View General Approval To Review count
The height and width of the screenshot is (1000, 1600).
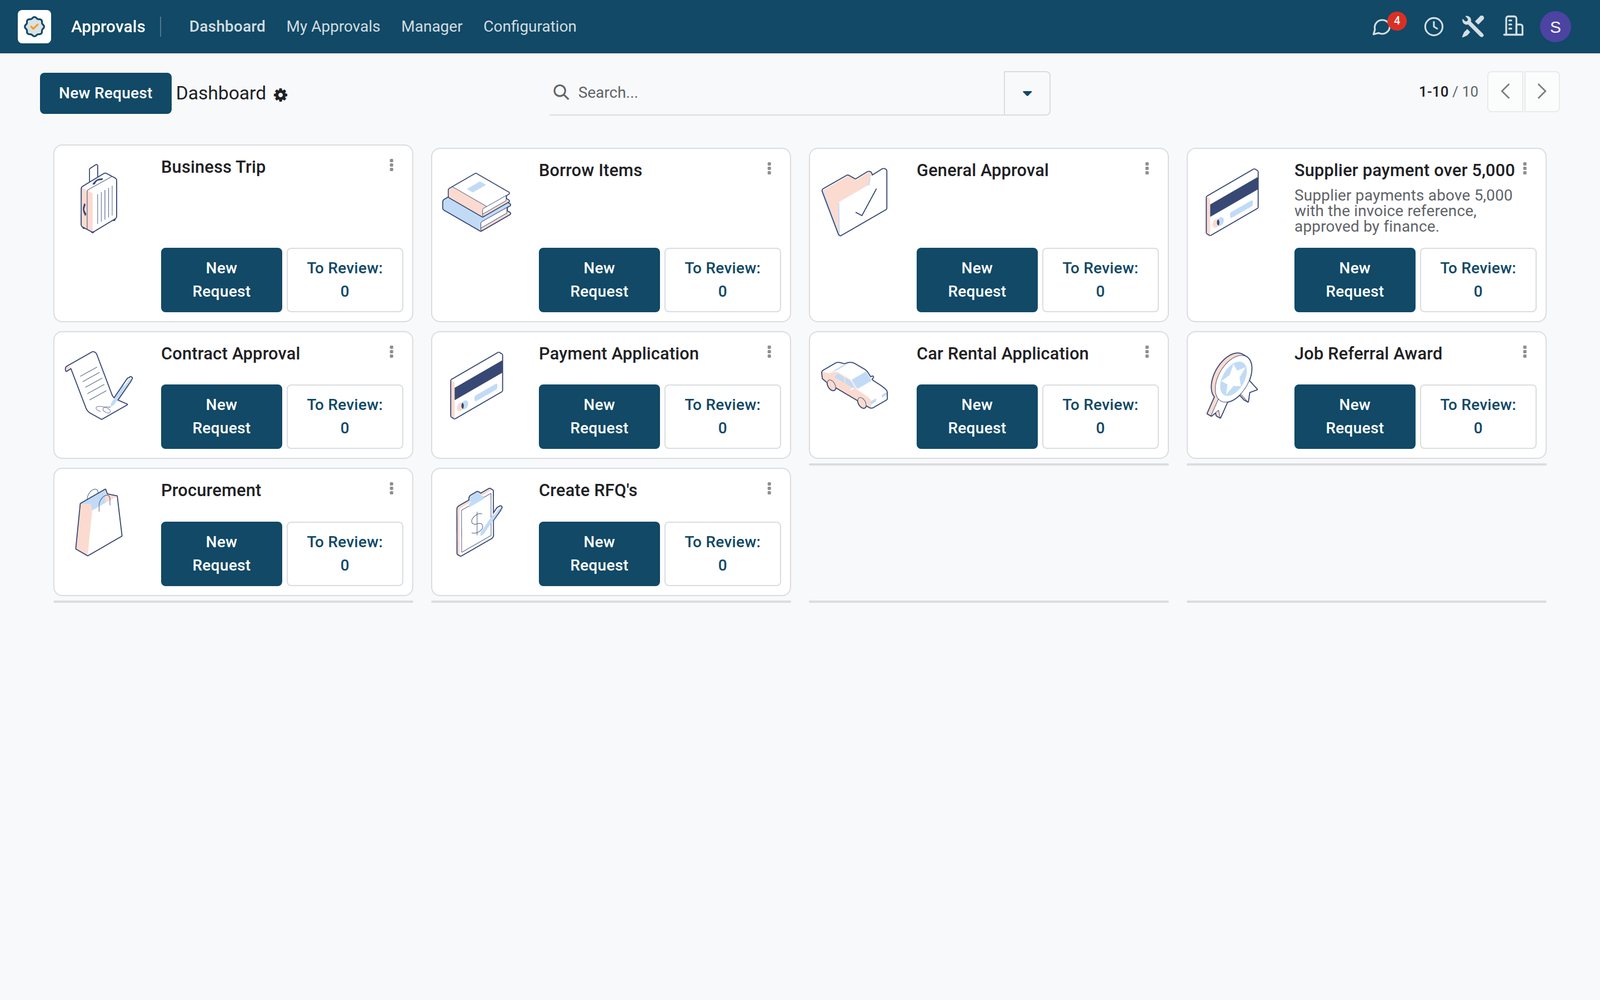(x=1100, y=280)
